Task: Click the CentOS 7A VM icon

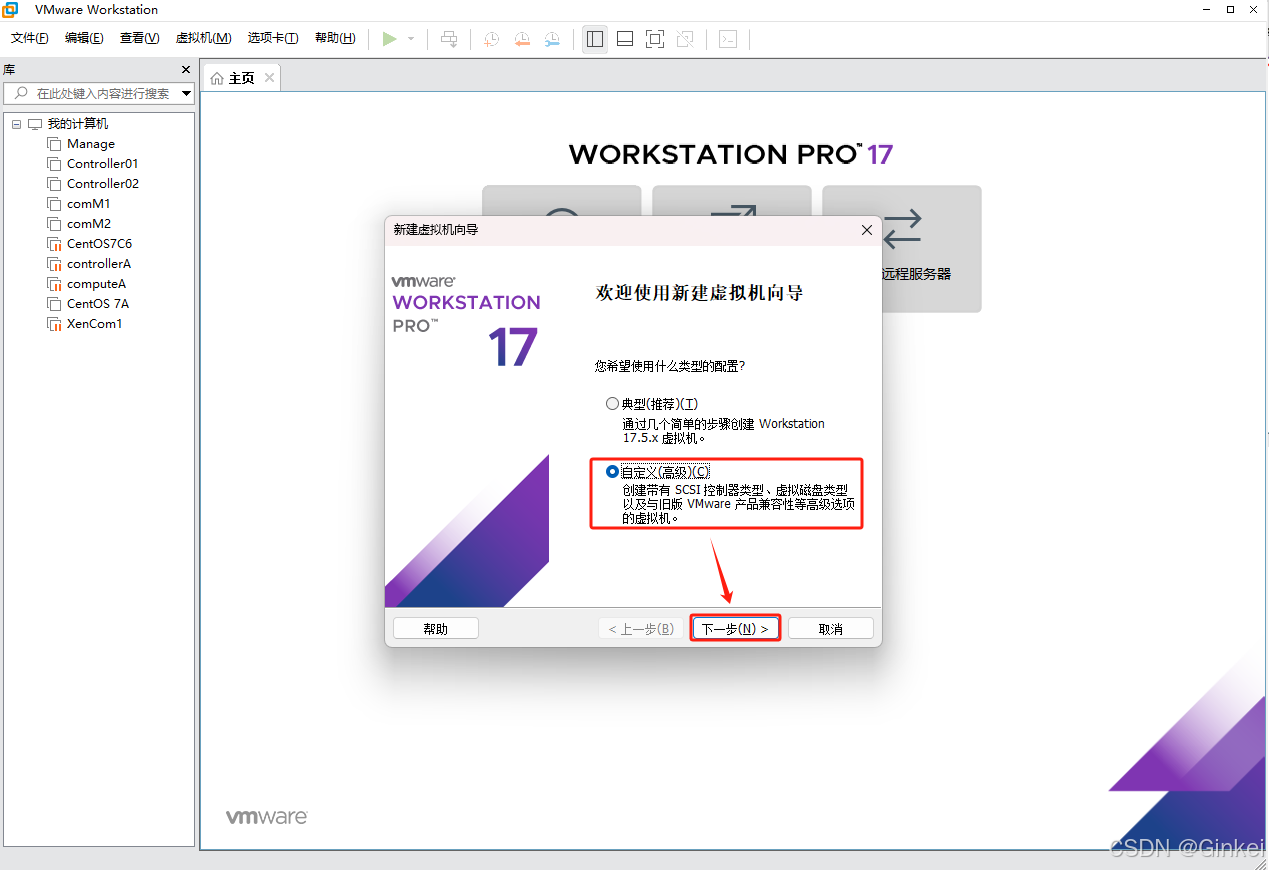Action: tap(54, 304)
